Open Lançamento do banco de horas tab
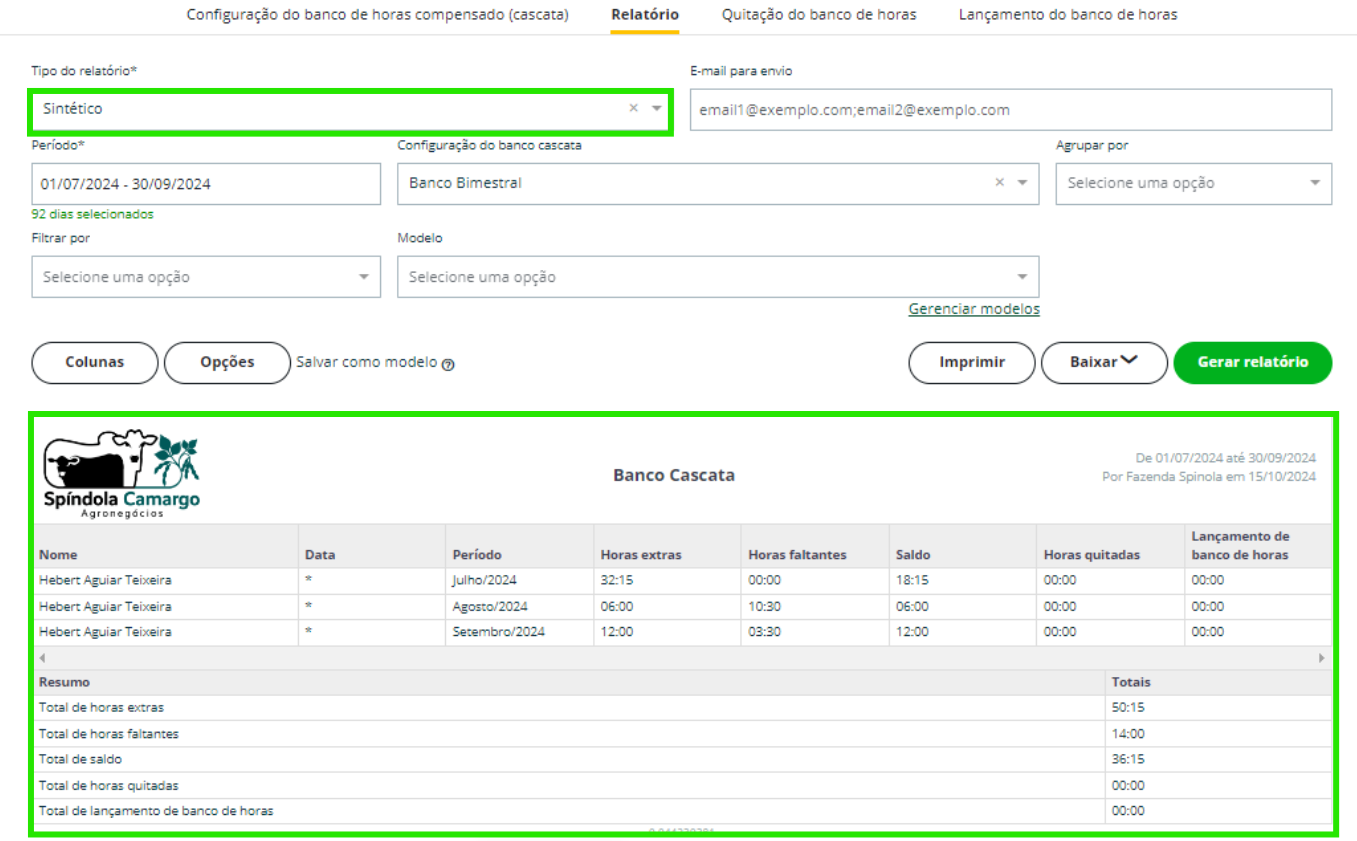This screenshot has width=1357, height=841. [1067, 15]
